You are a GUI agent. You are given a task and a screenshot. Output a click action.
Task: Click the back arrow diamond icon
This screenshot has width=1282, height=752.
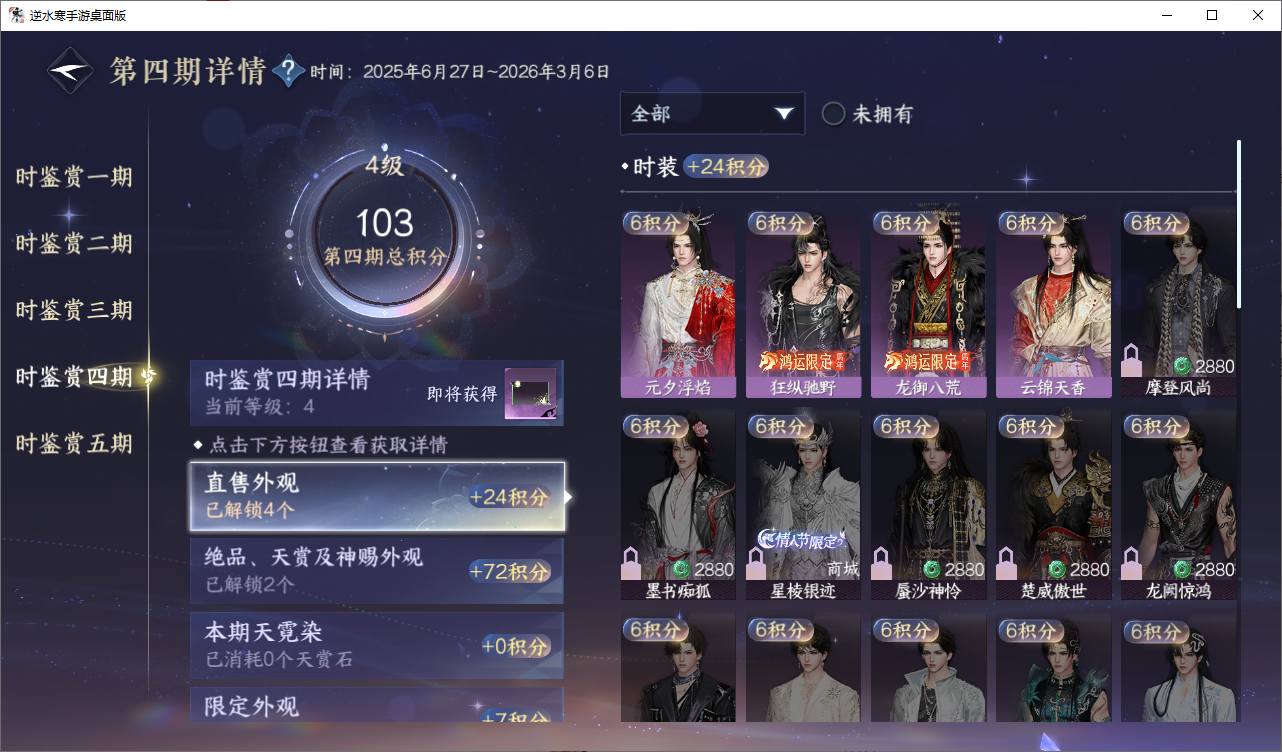(71, 70)
